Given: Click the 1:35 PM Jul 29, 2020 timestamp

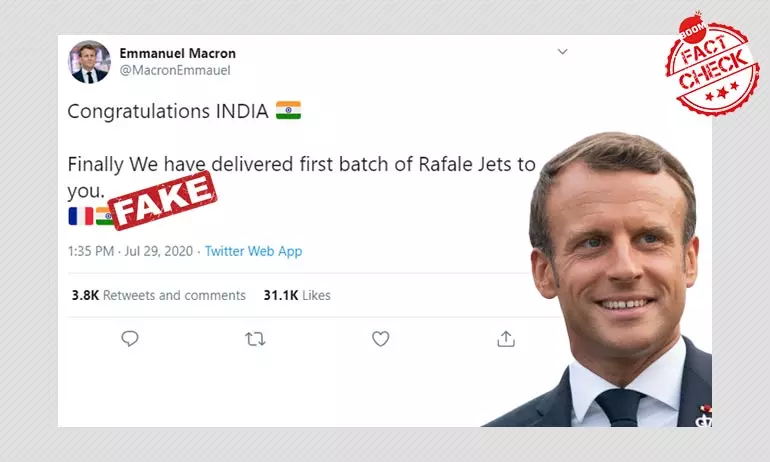Looking at the screenshot, I should (x=130, y=251).
